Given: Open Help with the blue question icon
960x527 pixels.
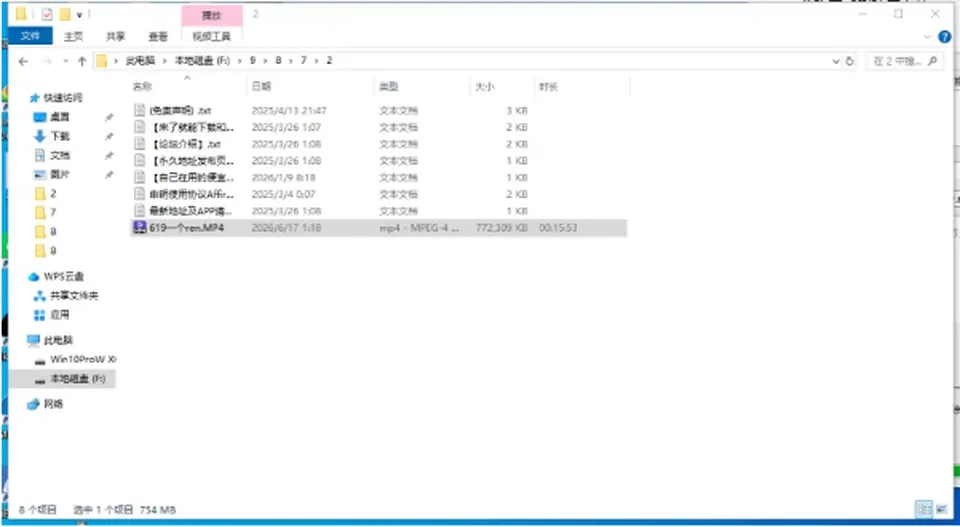Looking at the screenshot, I should pos(945,37).
